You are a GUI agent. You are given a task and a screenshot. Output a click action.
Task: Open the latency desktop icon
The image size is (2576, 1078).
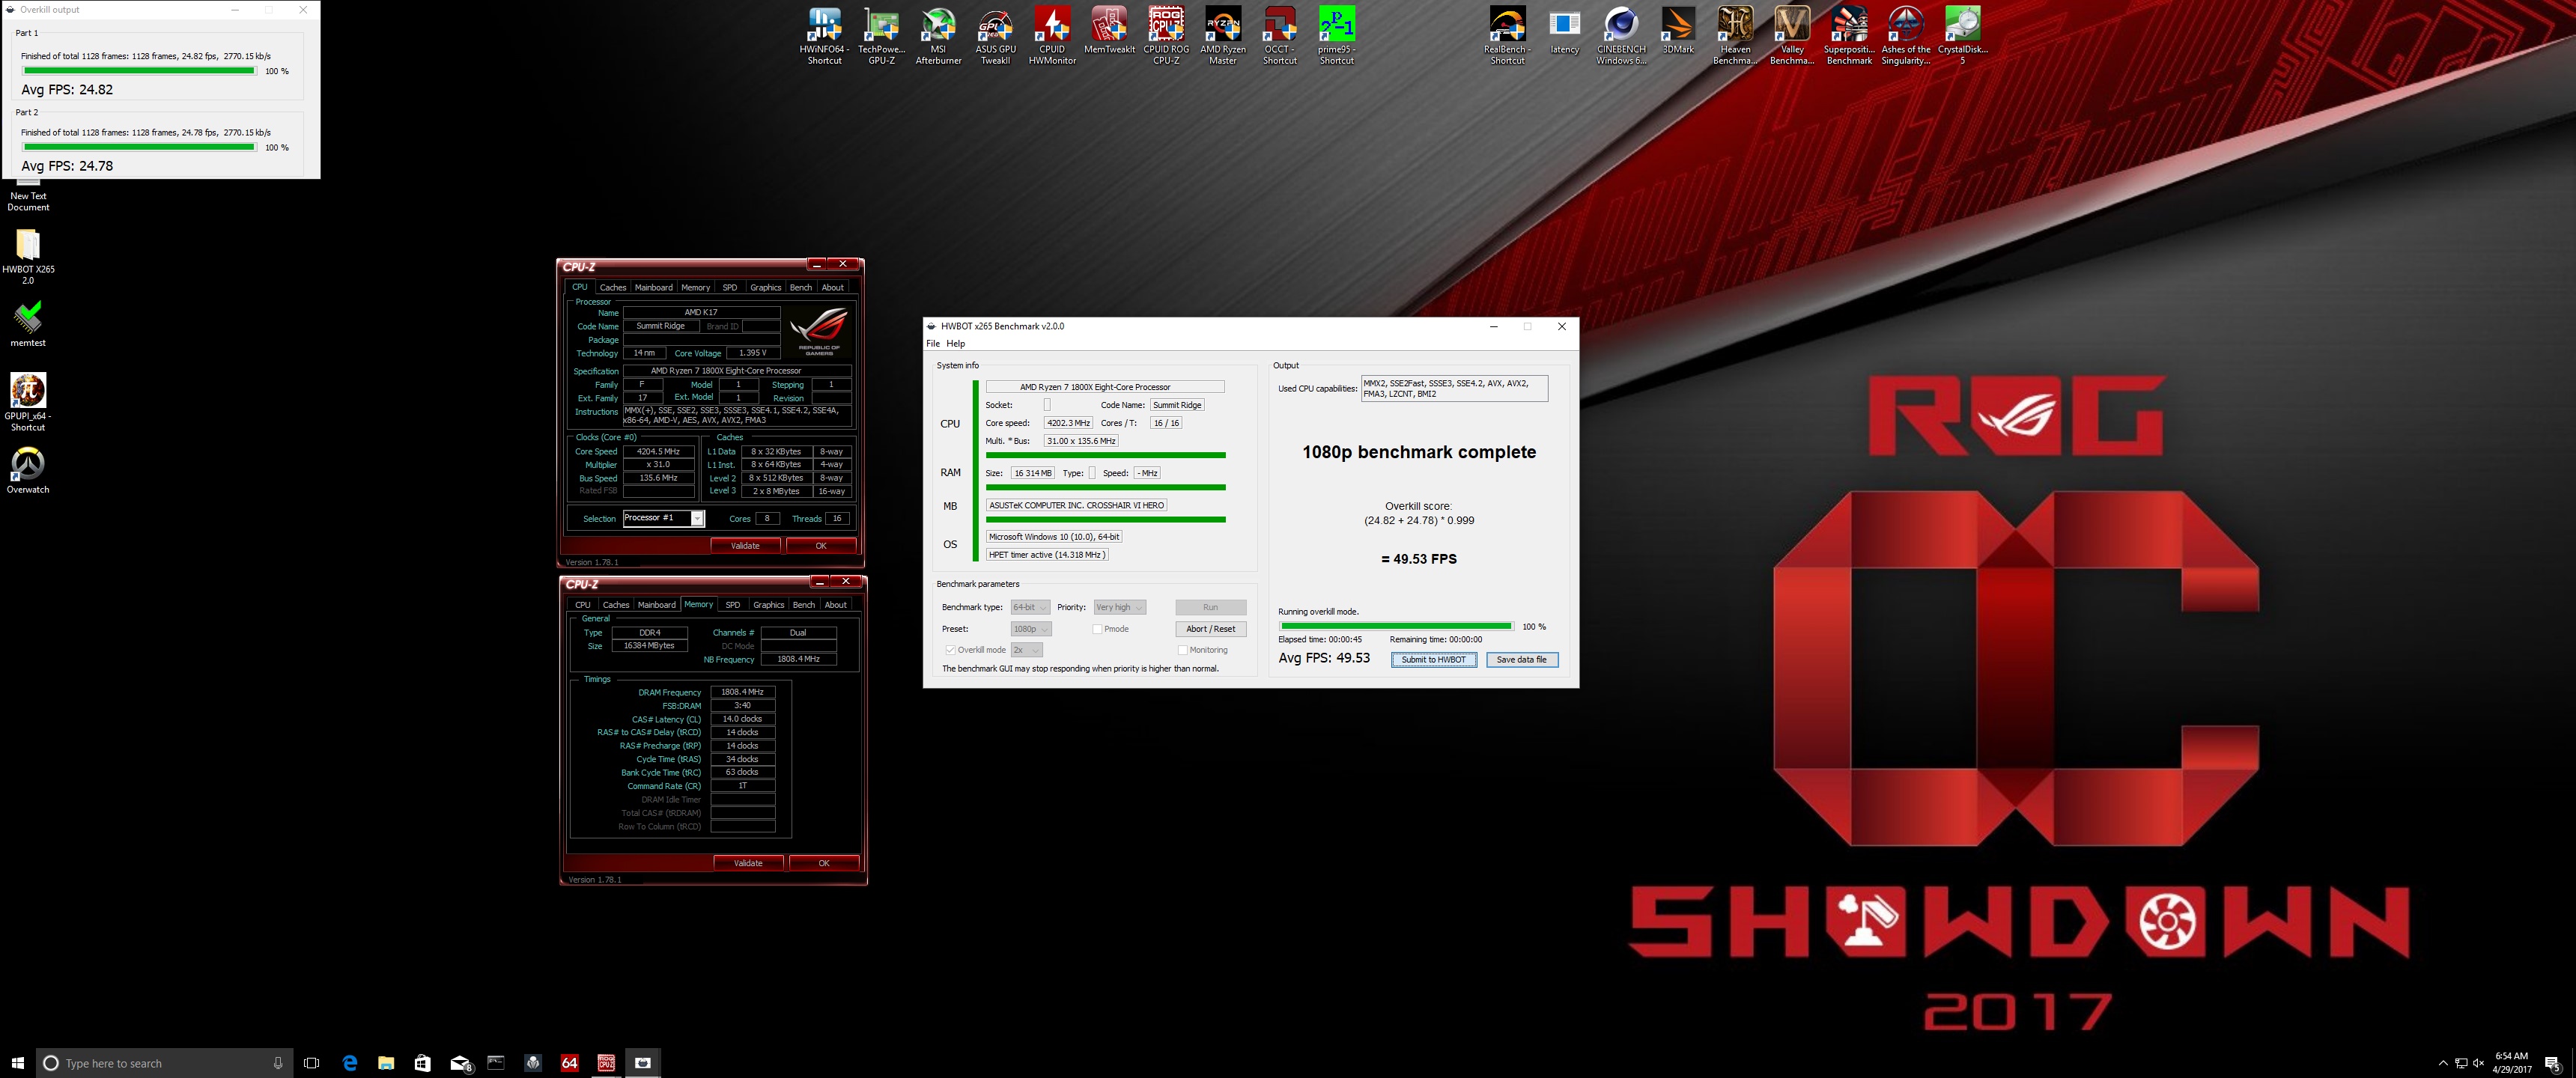[1564, 30]
